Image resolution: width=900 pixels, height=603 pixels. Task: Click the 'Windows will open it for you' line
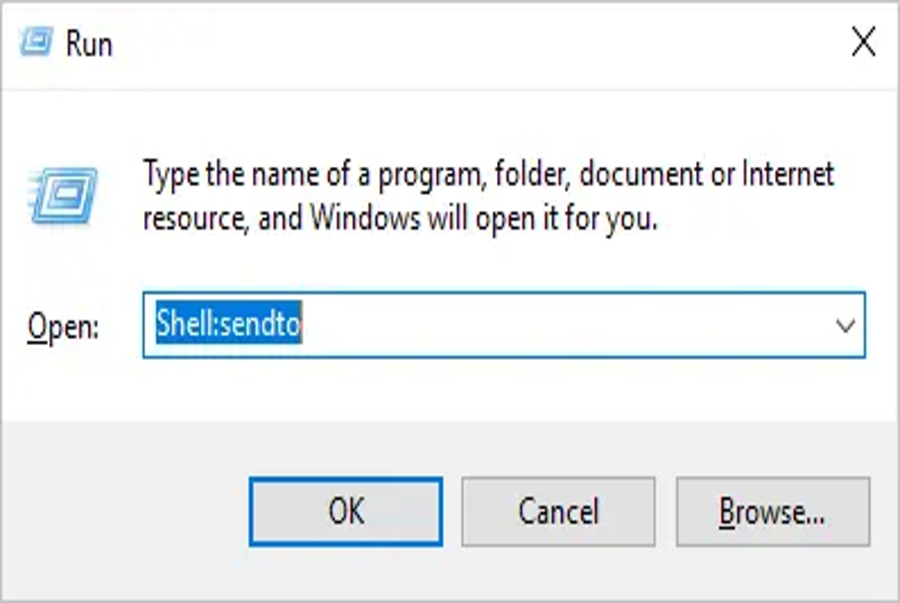click(x=483, y=218)
